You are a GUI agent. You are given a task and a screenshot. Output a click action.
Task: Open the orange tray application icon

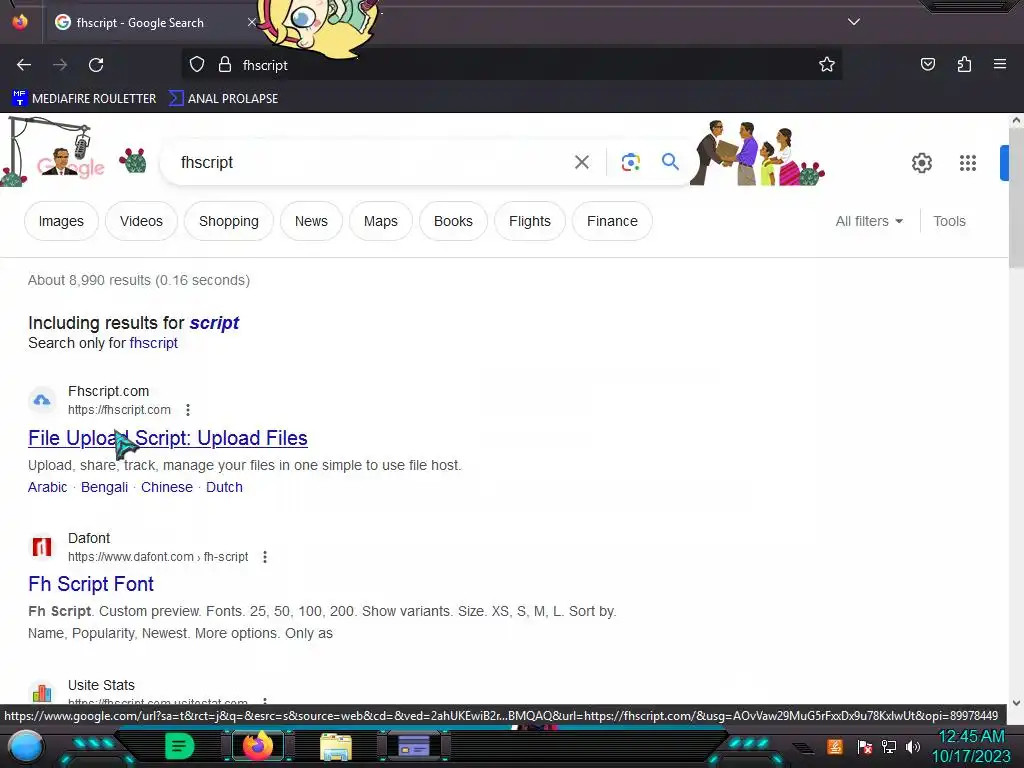(835, 746)
